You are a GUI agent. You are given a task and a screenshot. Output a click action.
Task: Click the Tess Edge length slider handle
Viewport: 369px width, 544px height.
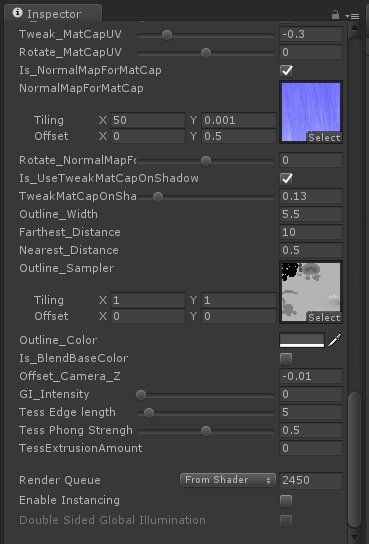pos(149,413)
